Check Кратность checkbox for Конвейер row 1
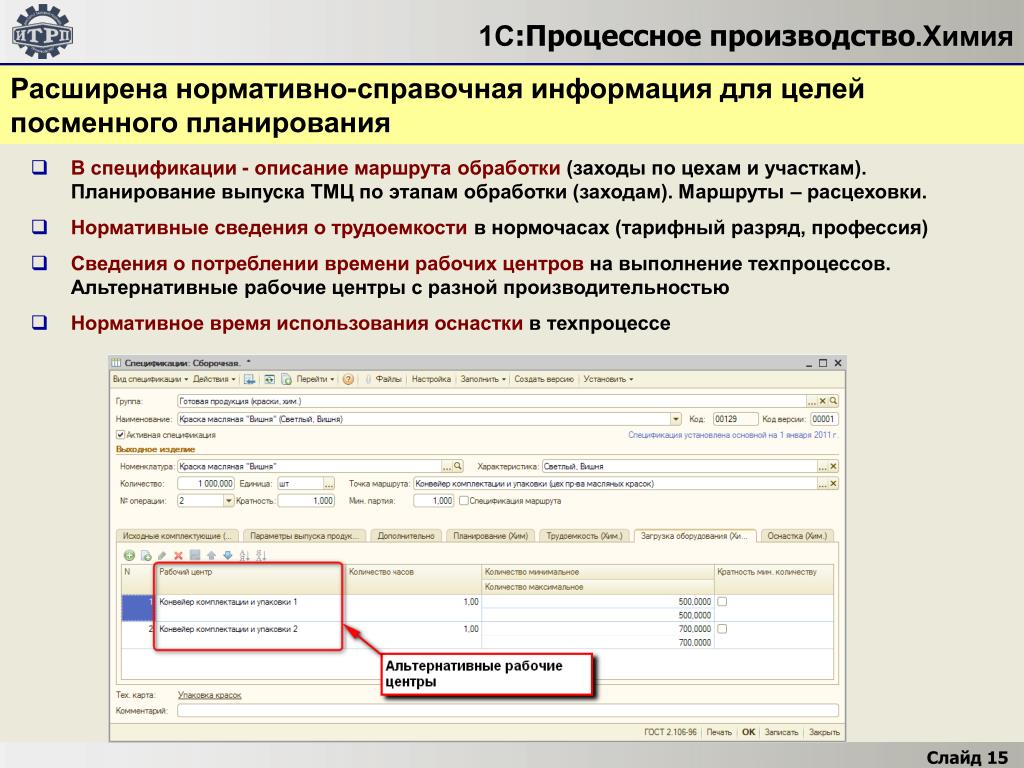Viewport: 1024px width, 768px height. 722,601
